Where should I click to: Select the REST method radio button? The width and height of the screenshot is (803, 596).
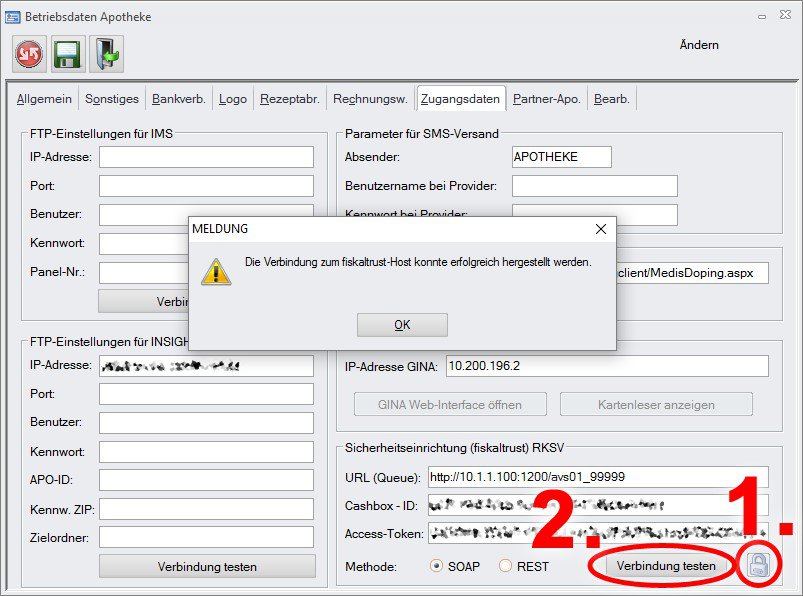[506, 566]
